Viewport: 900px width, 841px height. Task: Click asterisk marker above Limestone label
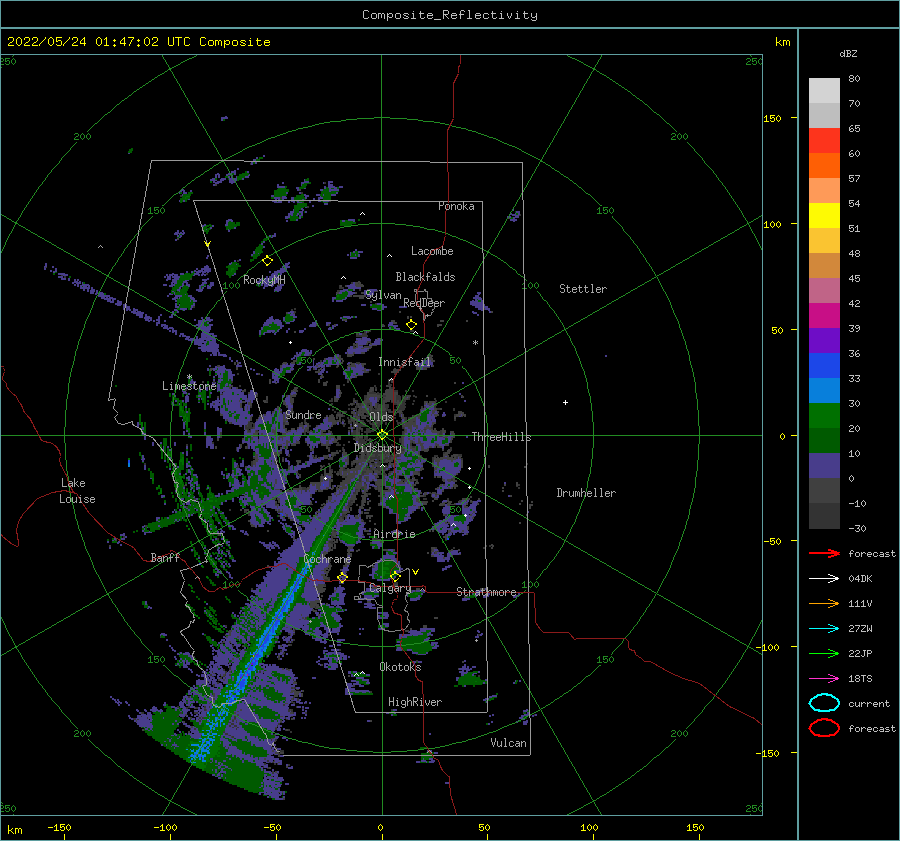(189, 377)
